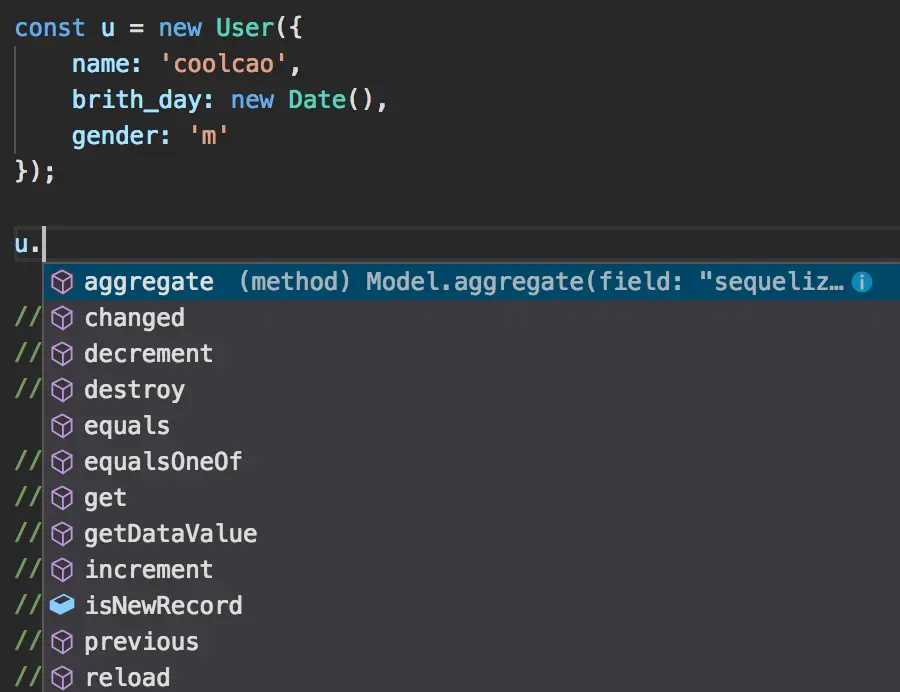Click the method icon beside equals
This screenshot has height=692, width=900.
point(62,426)
